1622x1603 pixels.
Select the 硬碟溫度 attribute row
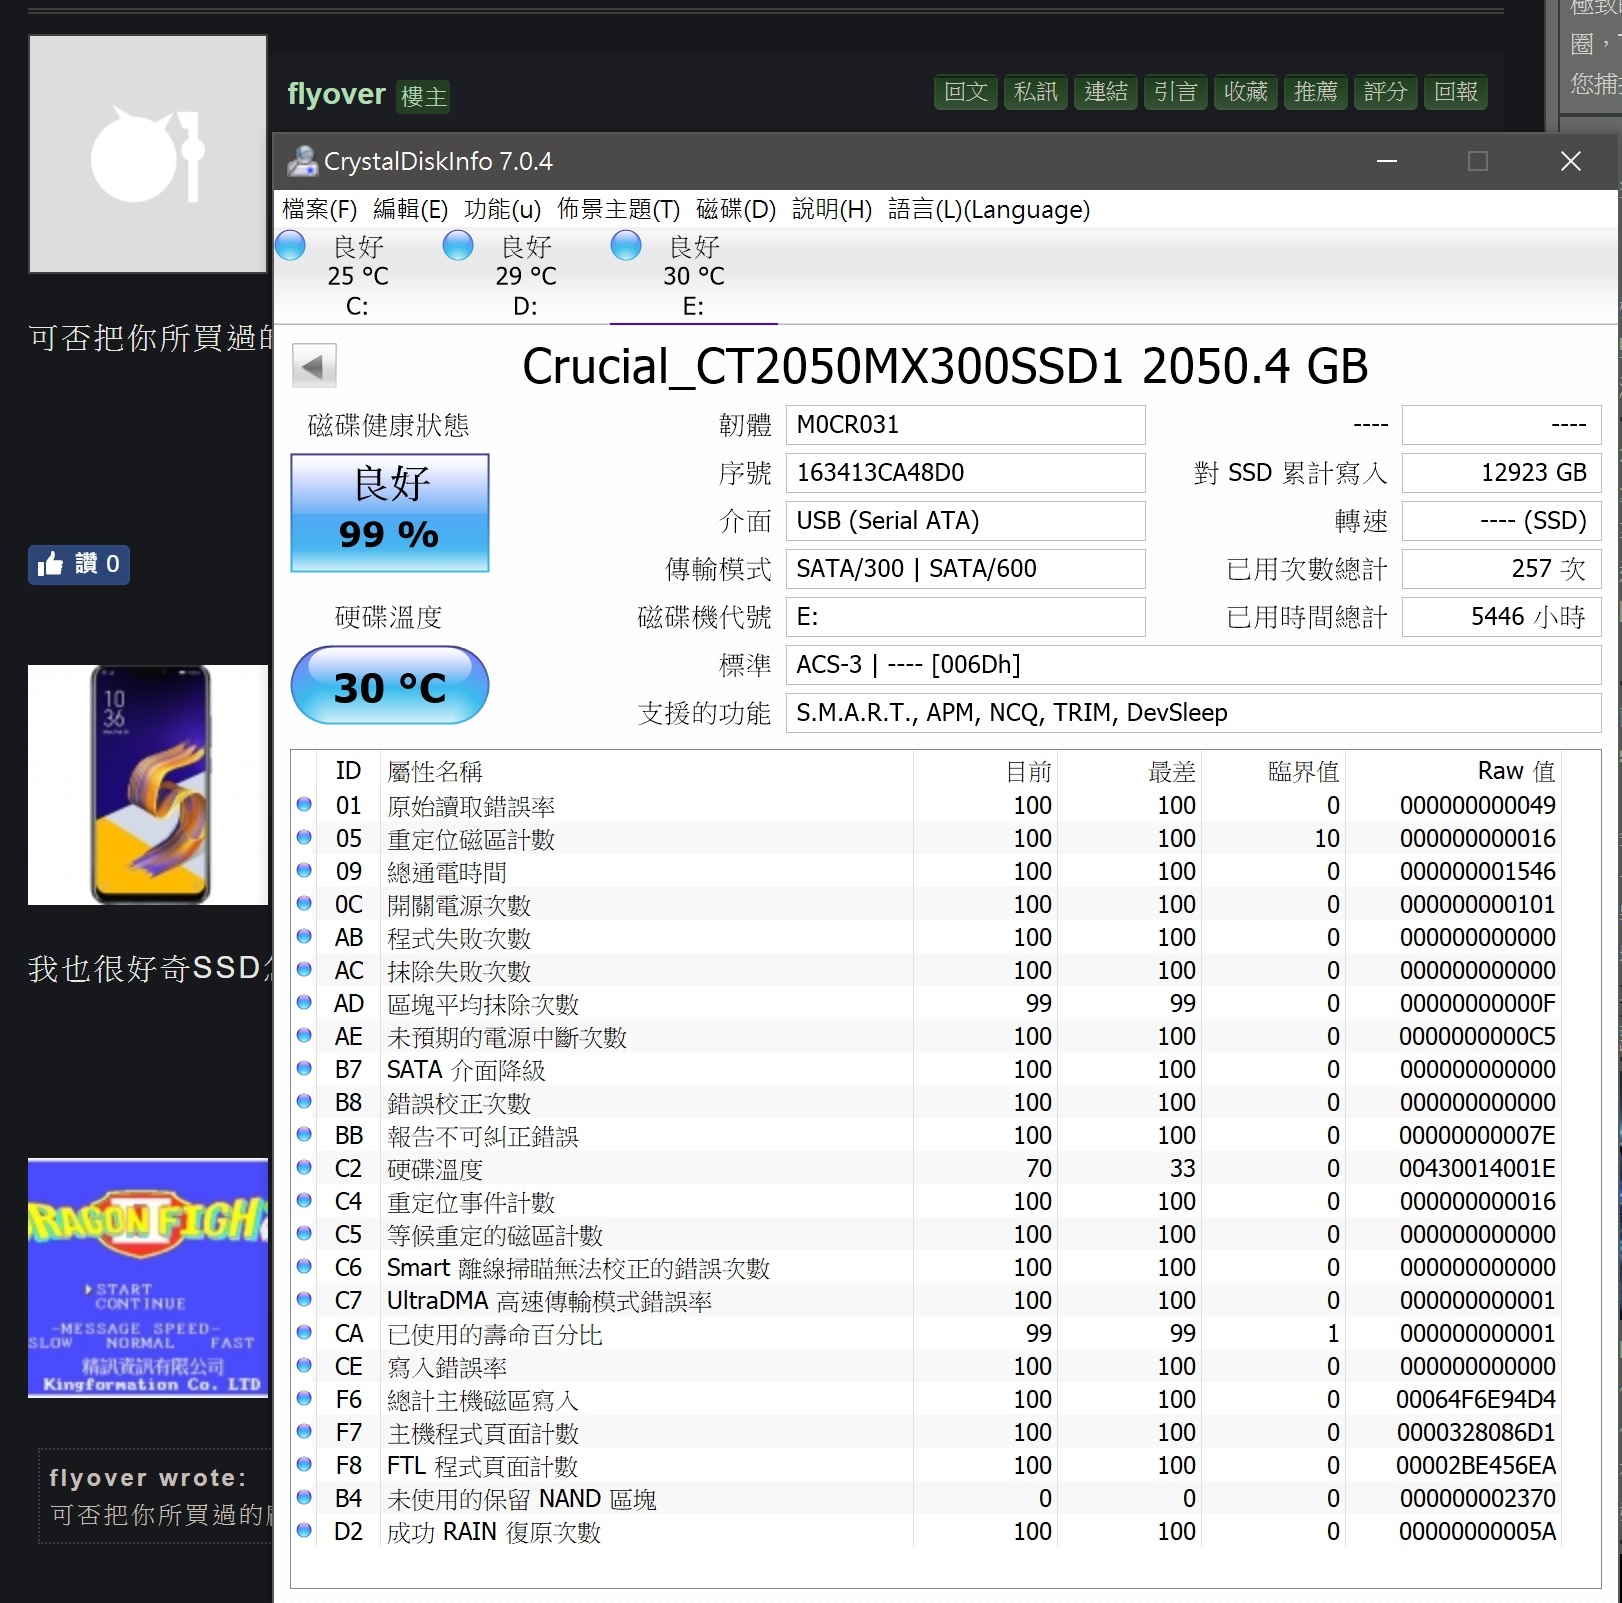point(926,1168)
